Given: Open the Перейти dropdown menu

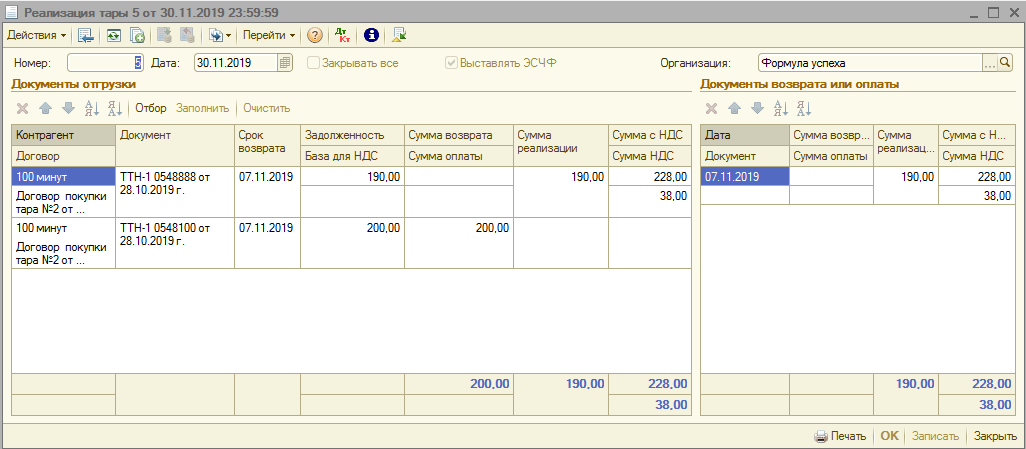Looking at the screenshot, I should [269, 35].
